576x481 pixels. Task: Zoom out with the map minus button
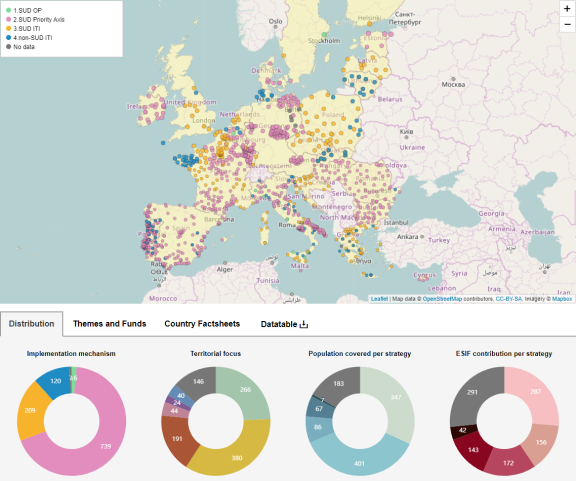click(567, 25)
